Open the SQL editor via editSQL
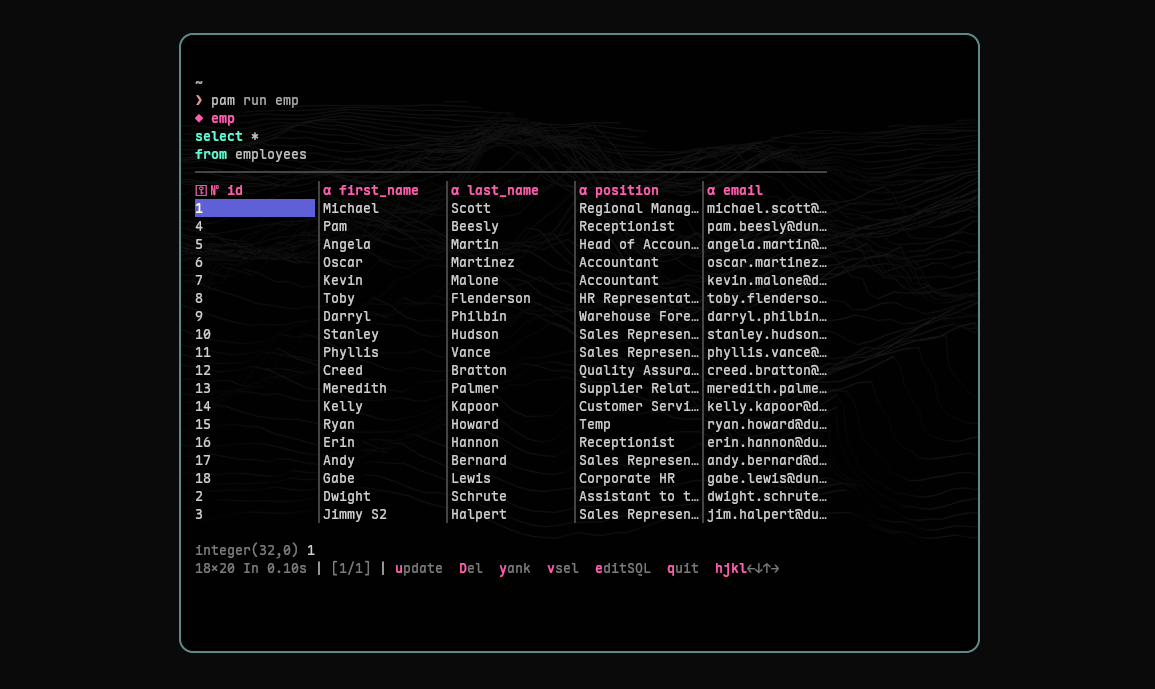 622,568
